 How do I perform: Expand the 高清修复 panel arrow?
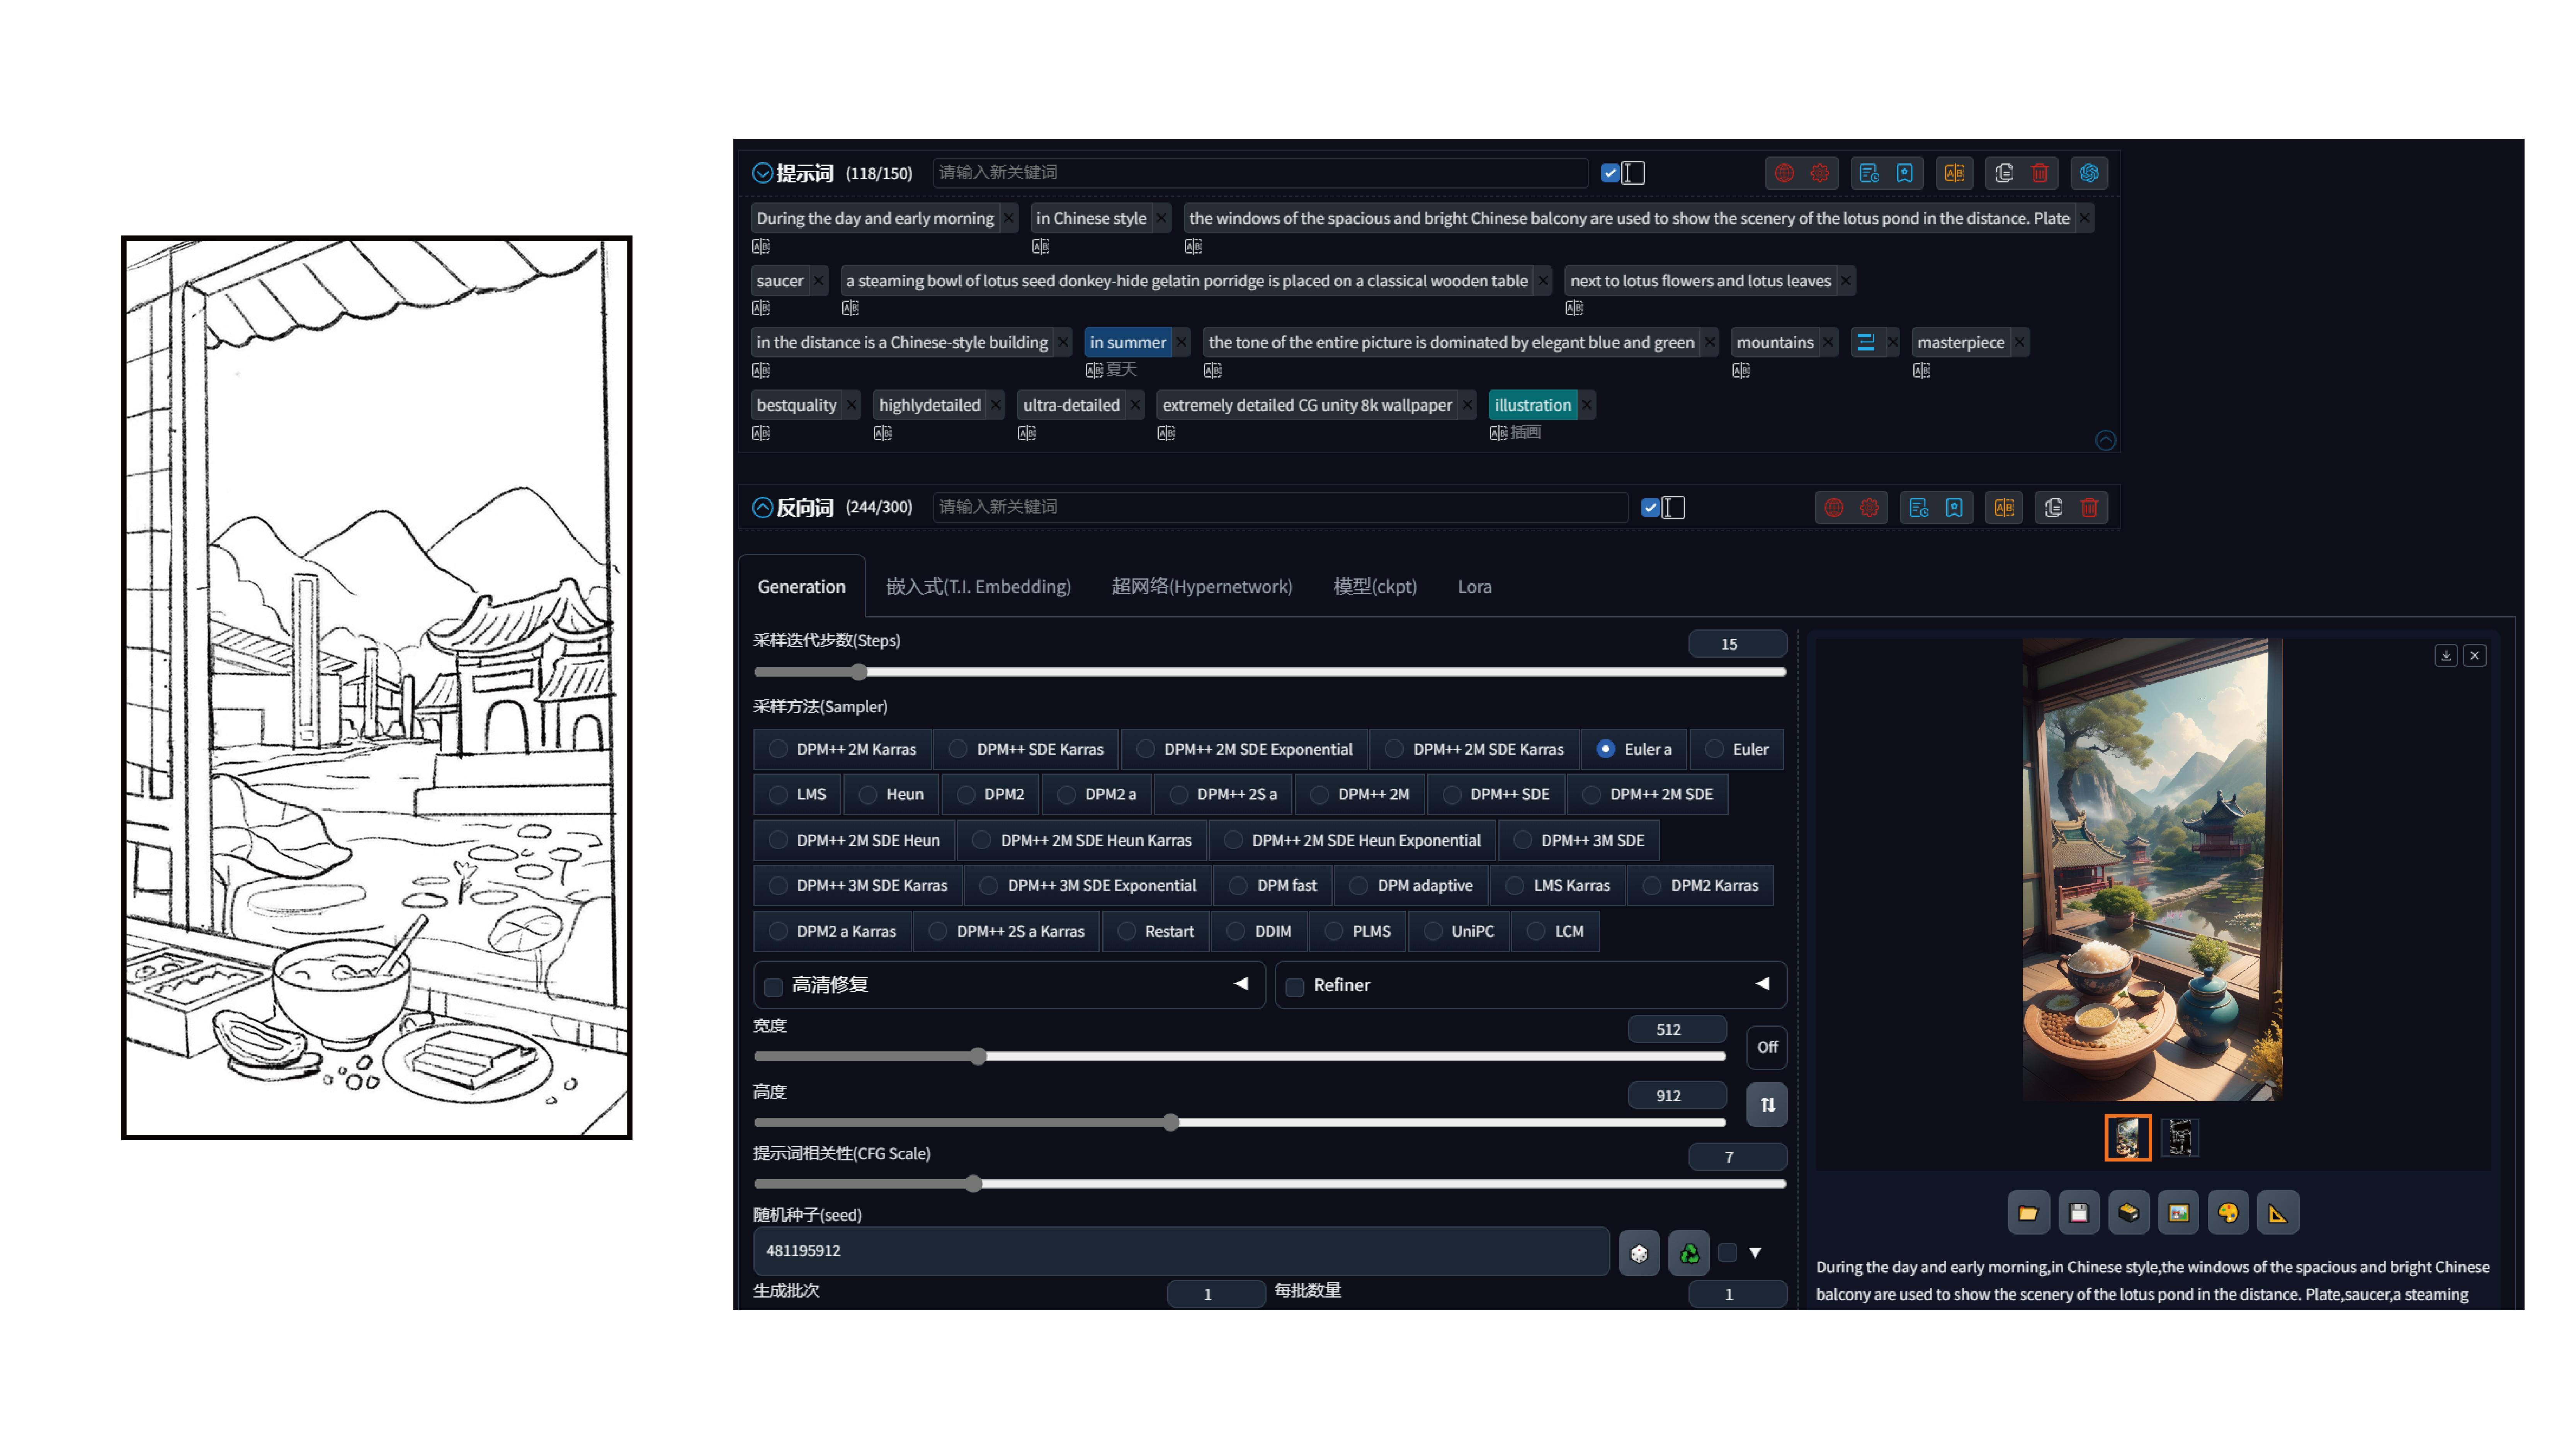click(1241, 984)
